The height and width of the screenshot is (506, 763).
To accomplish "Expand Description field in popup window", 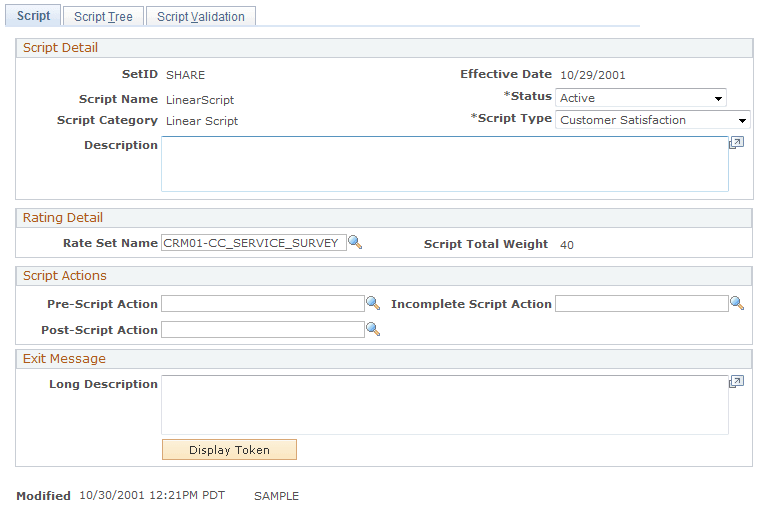I will point(736,143).
